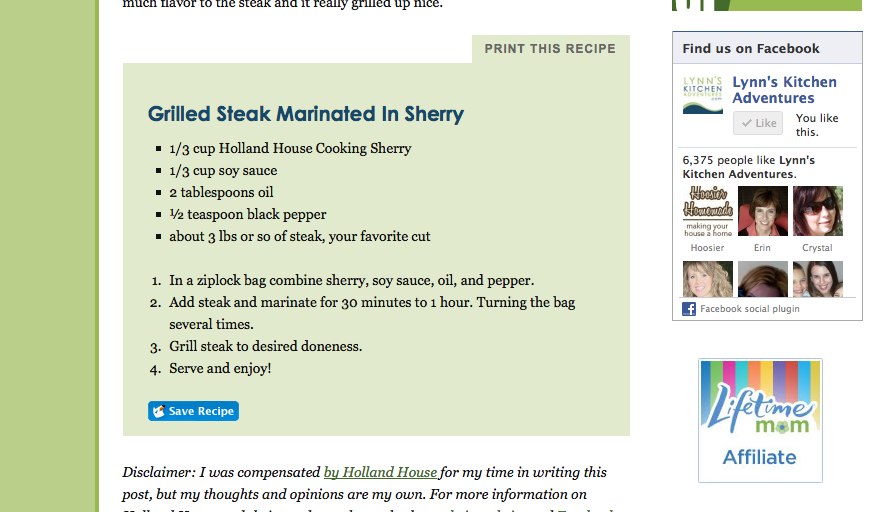Click the Hoosier Homemade profile thumbnail
This screenshot has height=512, width=881.
707,211
